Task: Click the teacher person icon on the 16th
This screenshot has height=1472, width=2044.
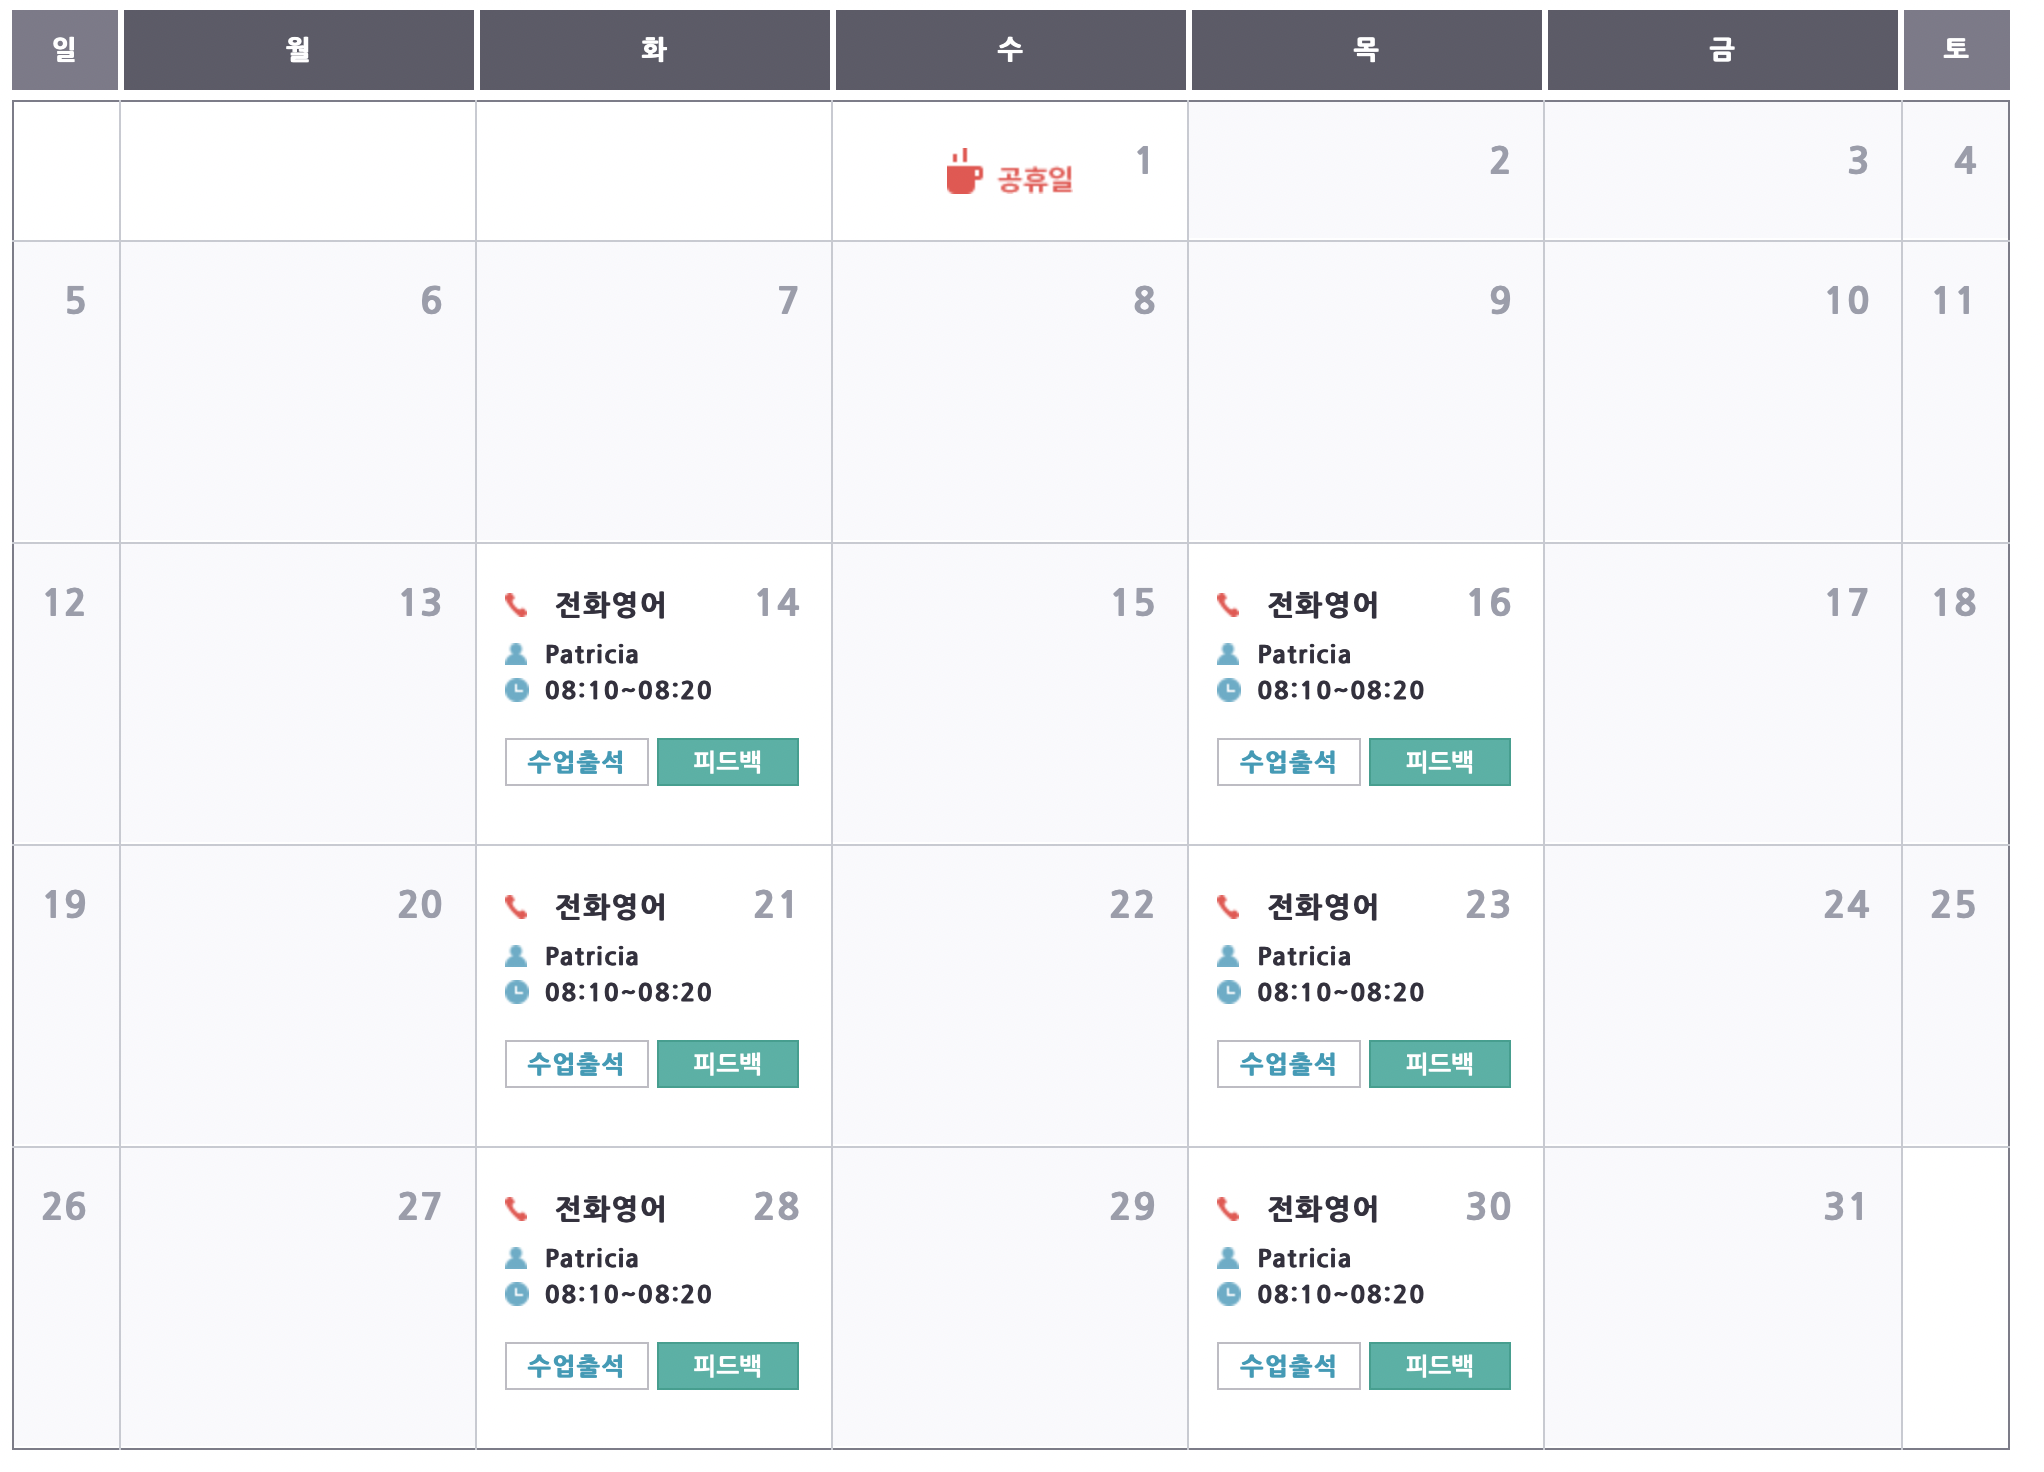Action: [x=1228, y=654]
